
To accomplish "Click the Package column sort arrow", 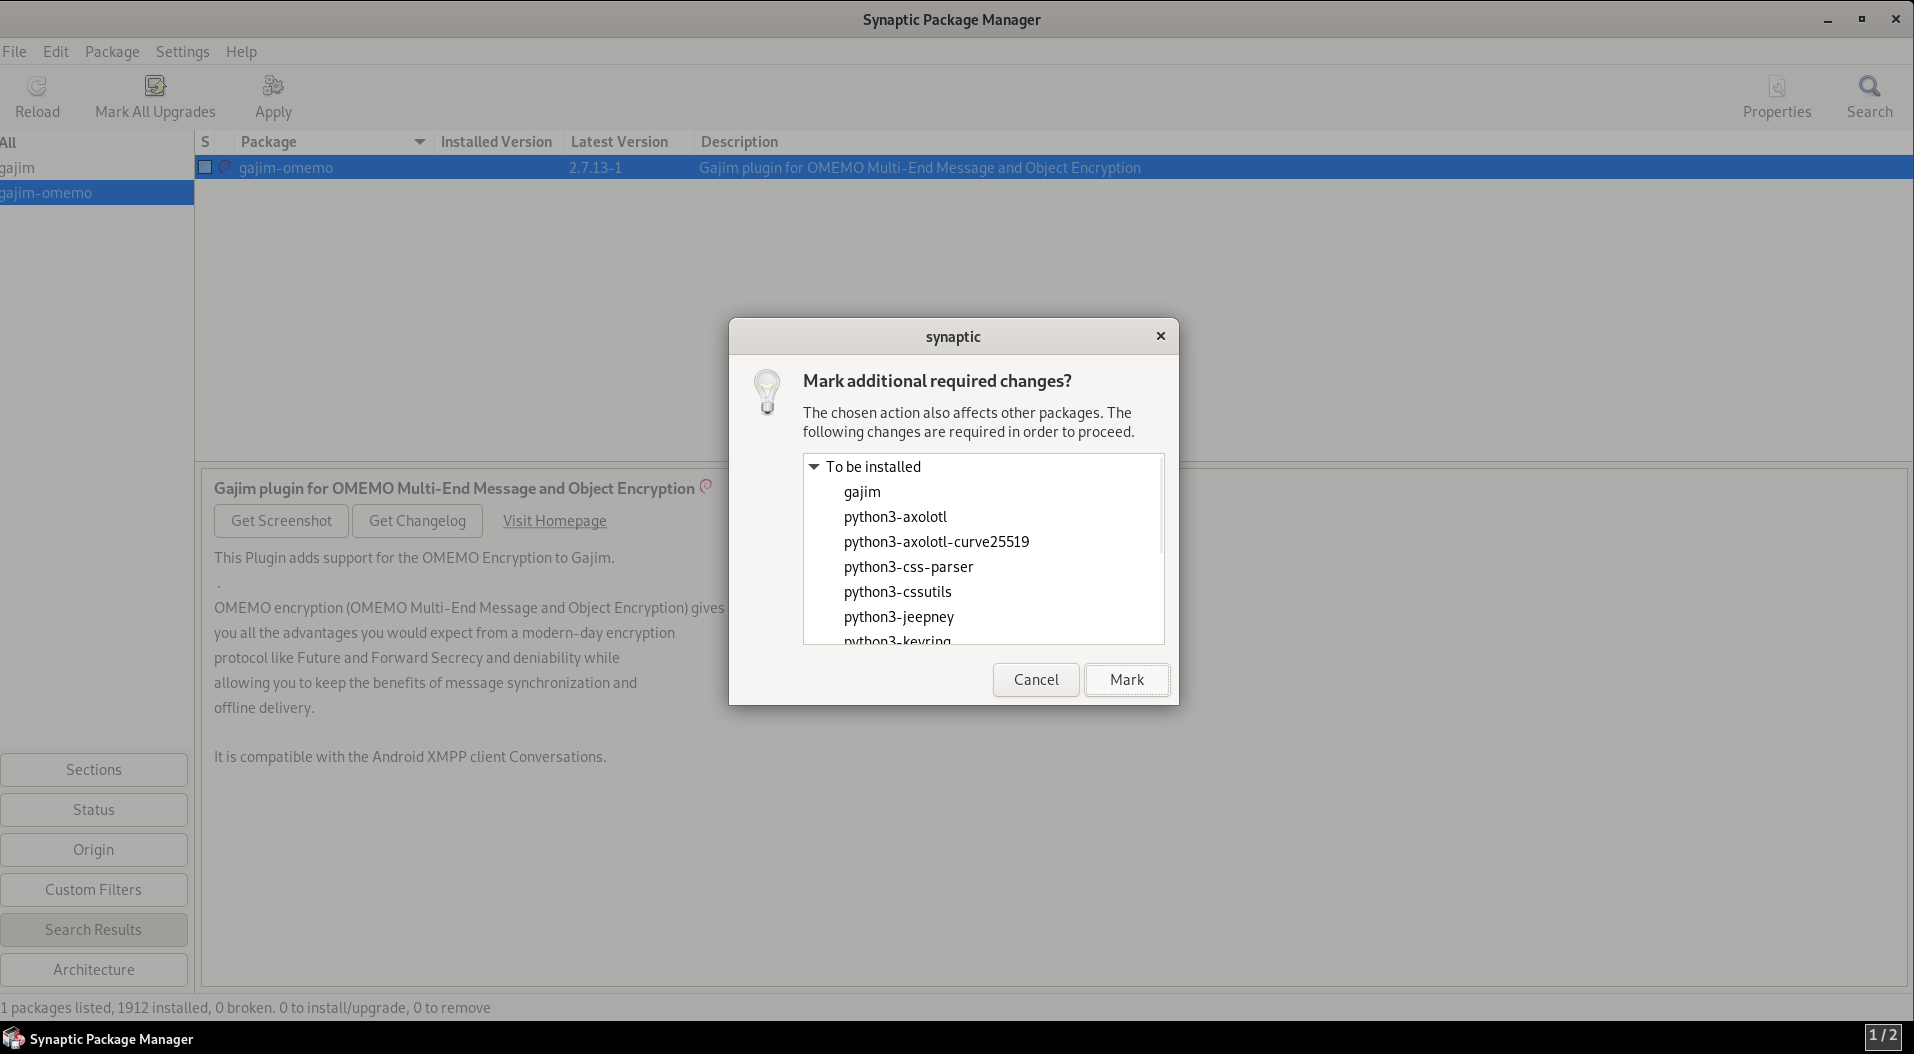I will 419,142.
